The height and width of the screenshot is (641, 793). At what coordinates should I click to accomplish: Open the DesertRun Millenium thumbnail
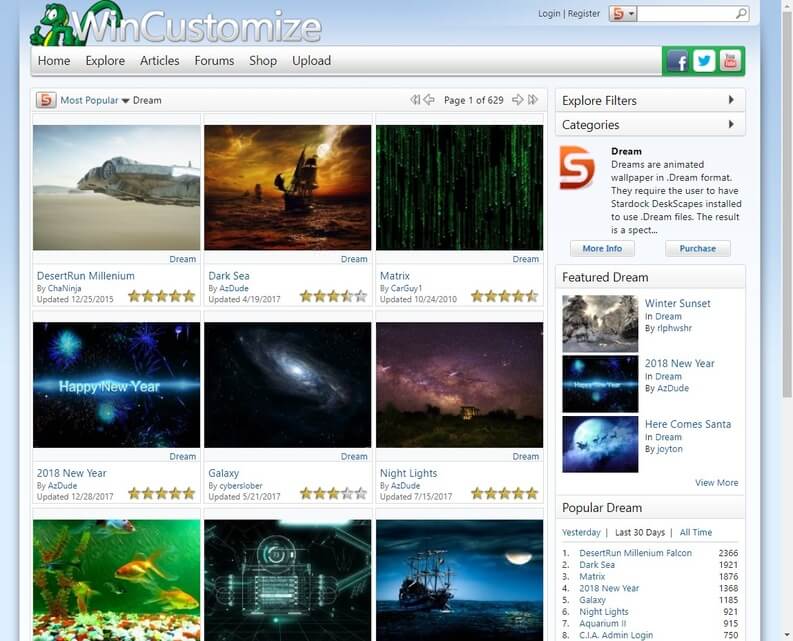(x=116, y=188)
